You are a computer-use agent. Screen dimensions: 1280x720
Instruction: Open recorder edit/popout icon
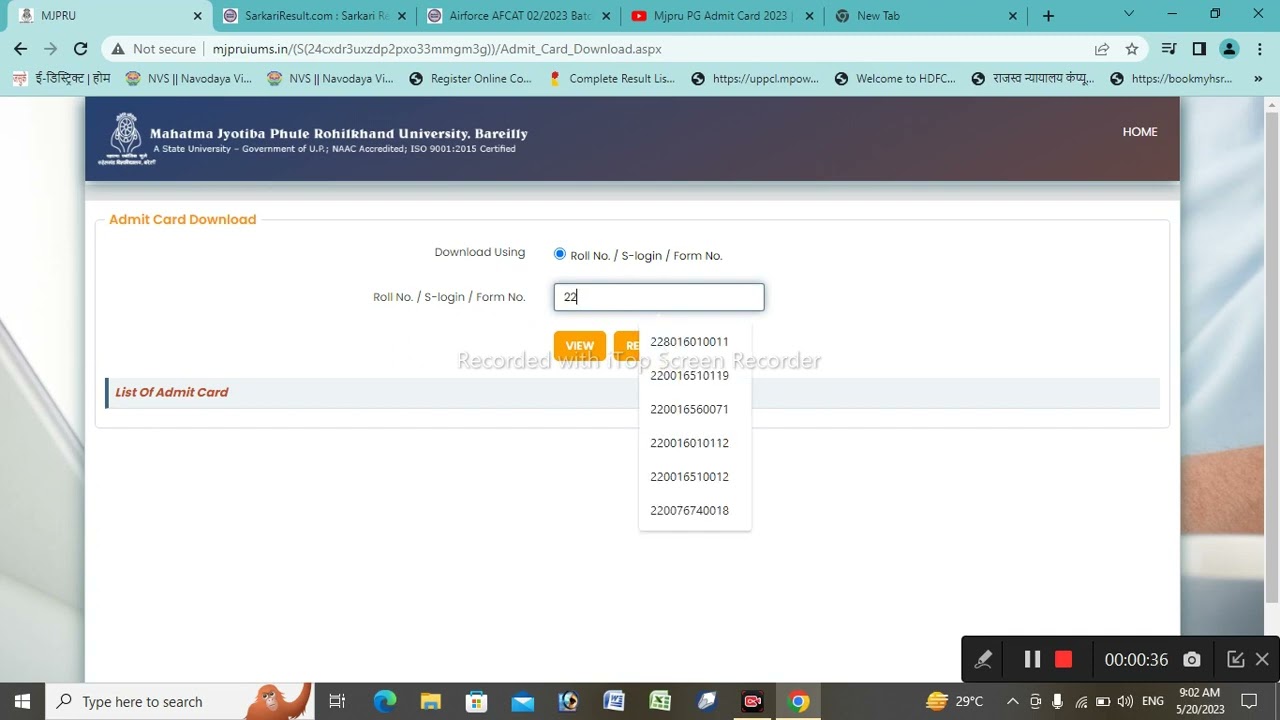(1236, 659)
